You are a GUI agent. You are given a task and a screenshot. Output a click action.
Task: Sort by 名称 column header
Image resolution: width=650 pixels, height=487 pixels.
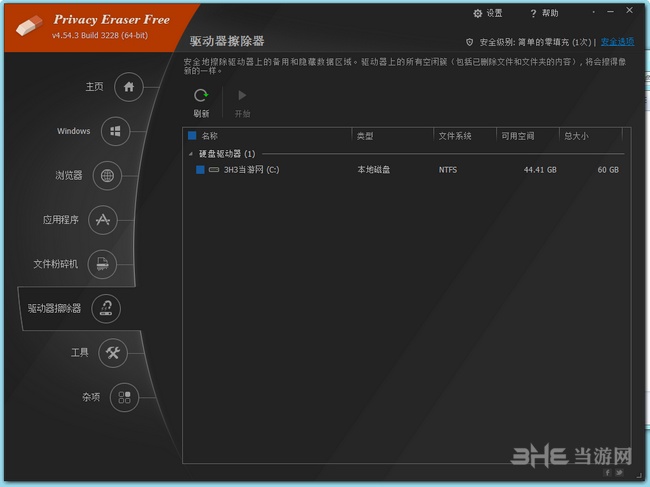(209, 136)
